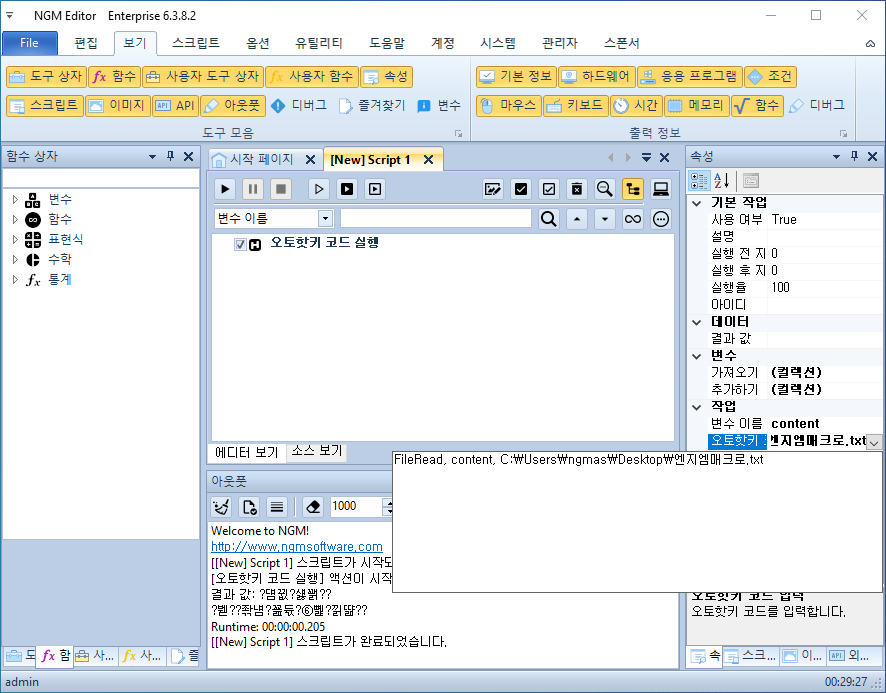Toggle the infinity search option icon
Viewport: 886px width, 693px height.
coord(631,219)
